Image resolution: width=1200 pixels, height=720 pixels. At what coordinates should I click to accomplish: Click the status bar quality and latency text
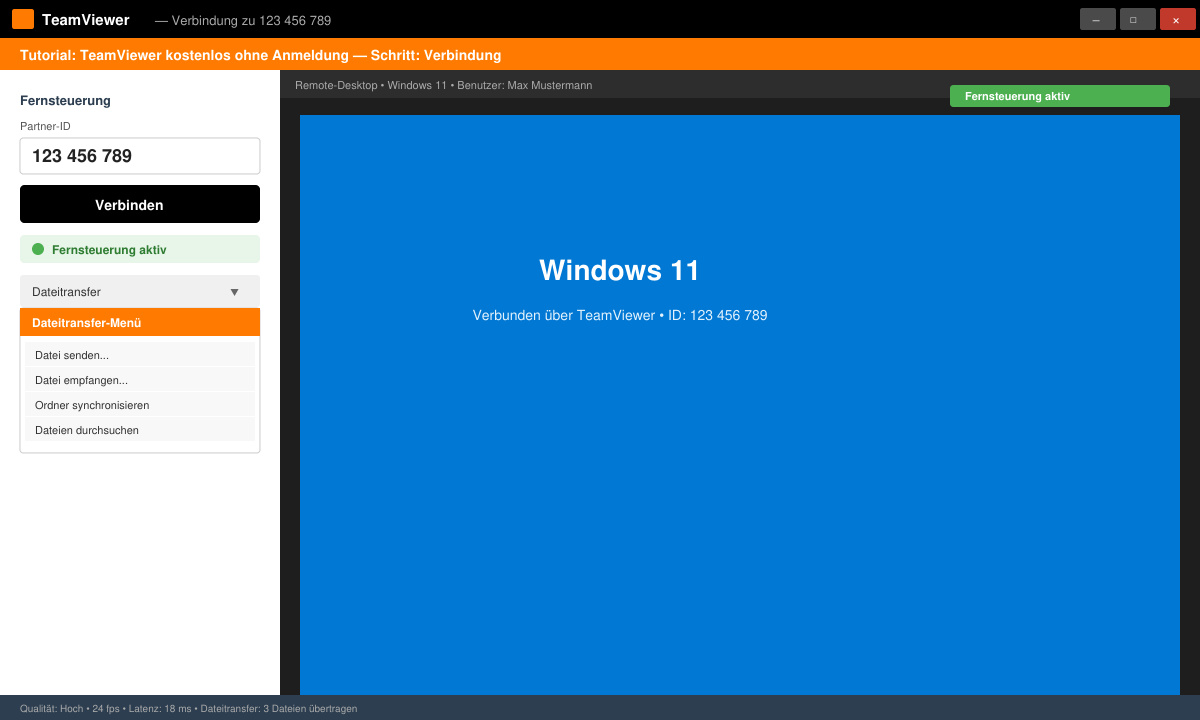point(188,708)
